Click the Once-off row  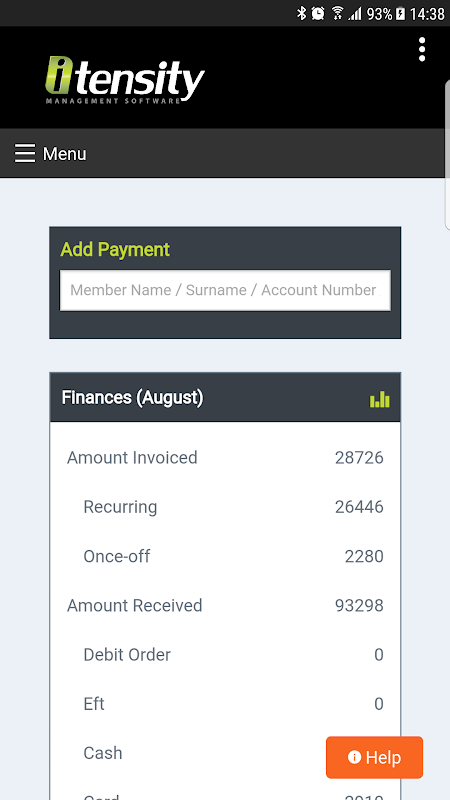click(225, 556)
